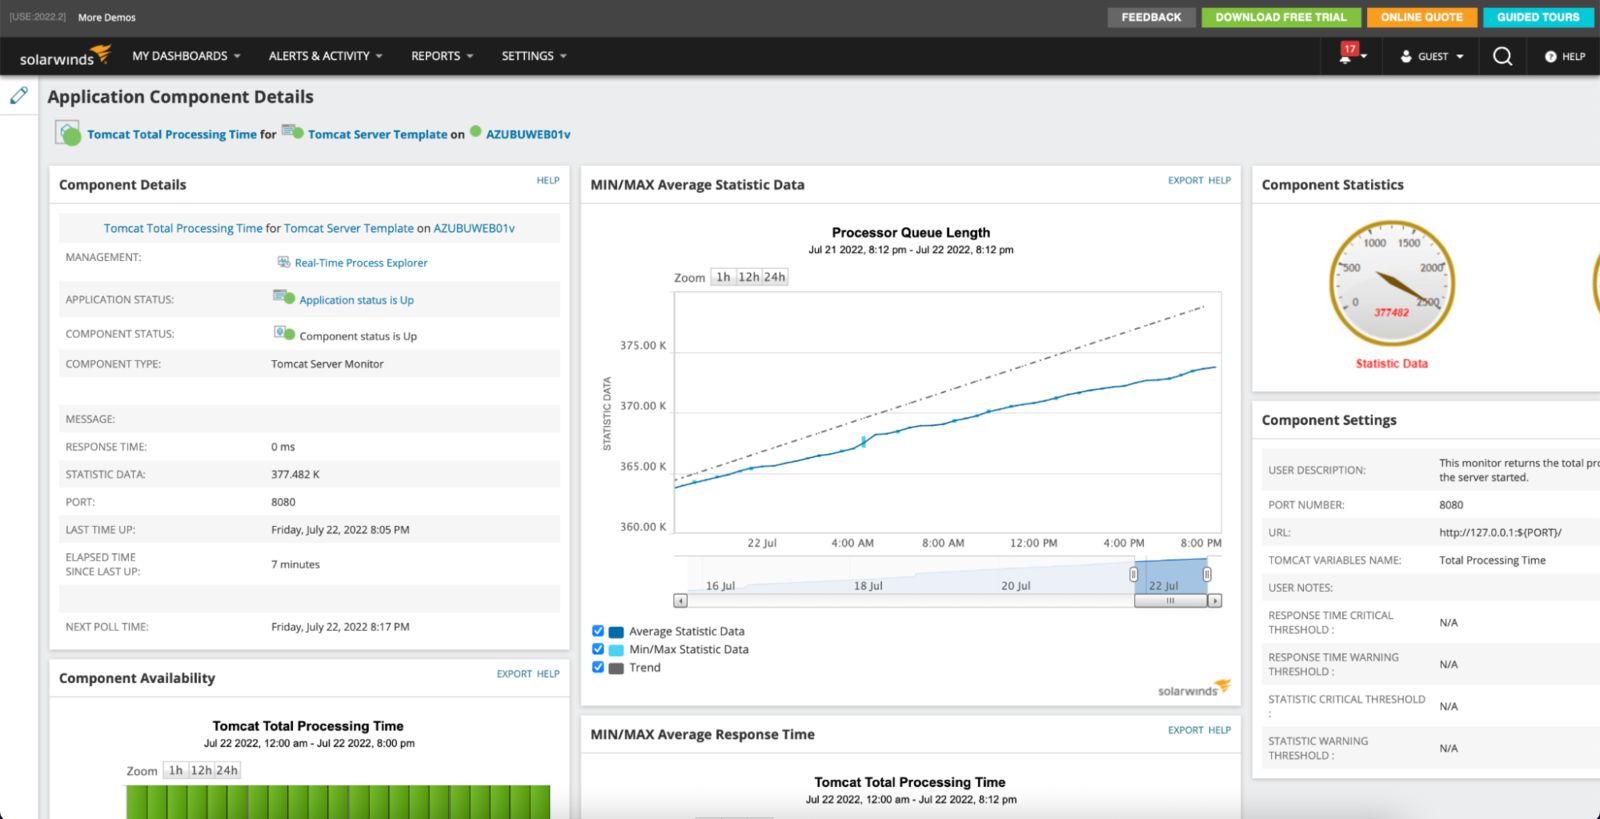Click Min/Max Statistic Data light blue swatch
This screenshot has height=819, width=1600.
pos(616,650)
